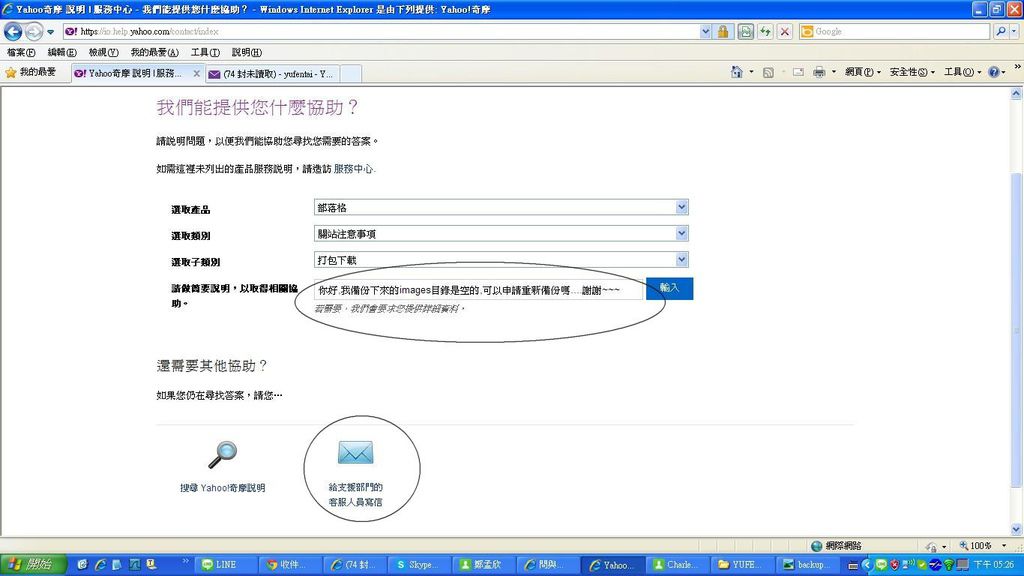Open the 選取產品 dropdown showing 部落格
The image size is (1024, 576).
[501, 208]
